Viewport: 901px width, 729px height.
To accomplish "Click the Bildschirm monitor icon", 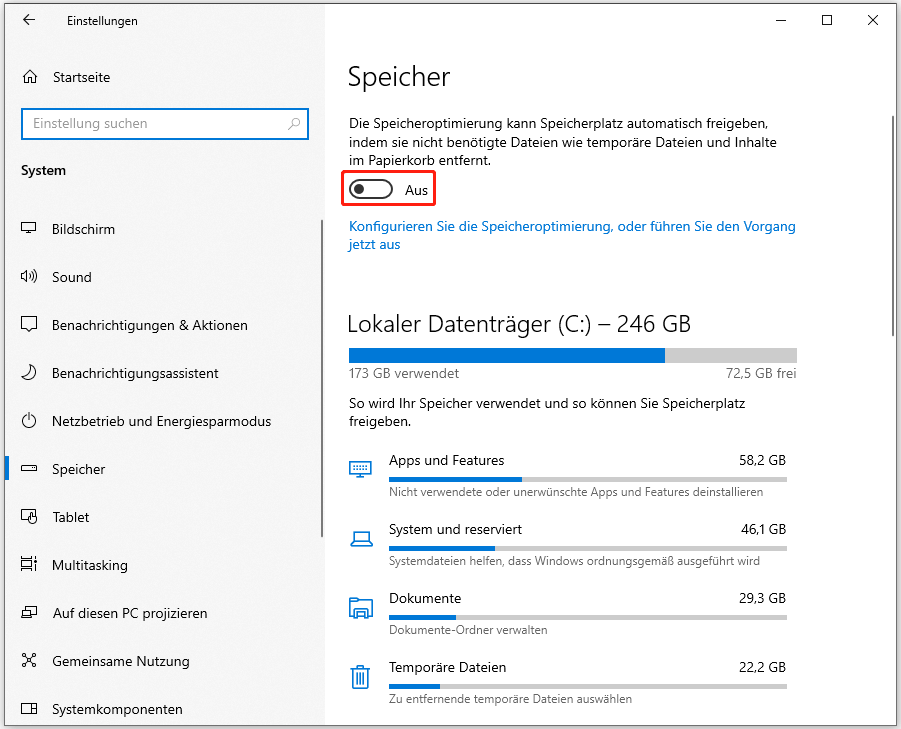I will pos(29,229).
